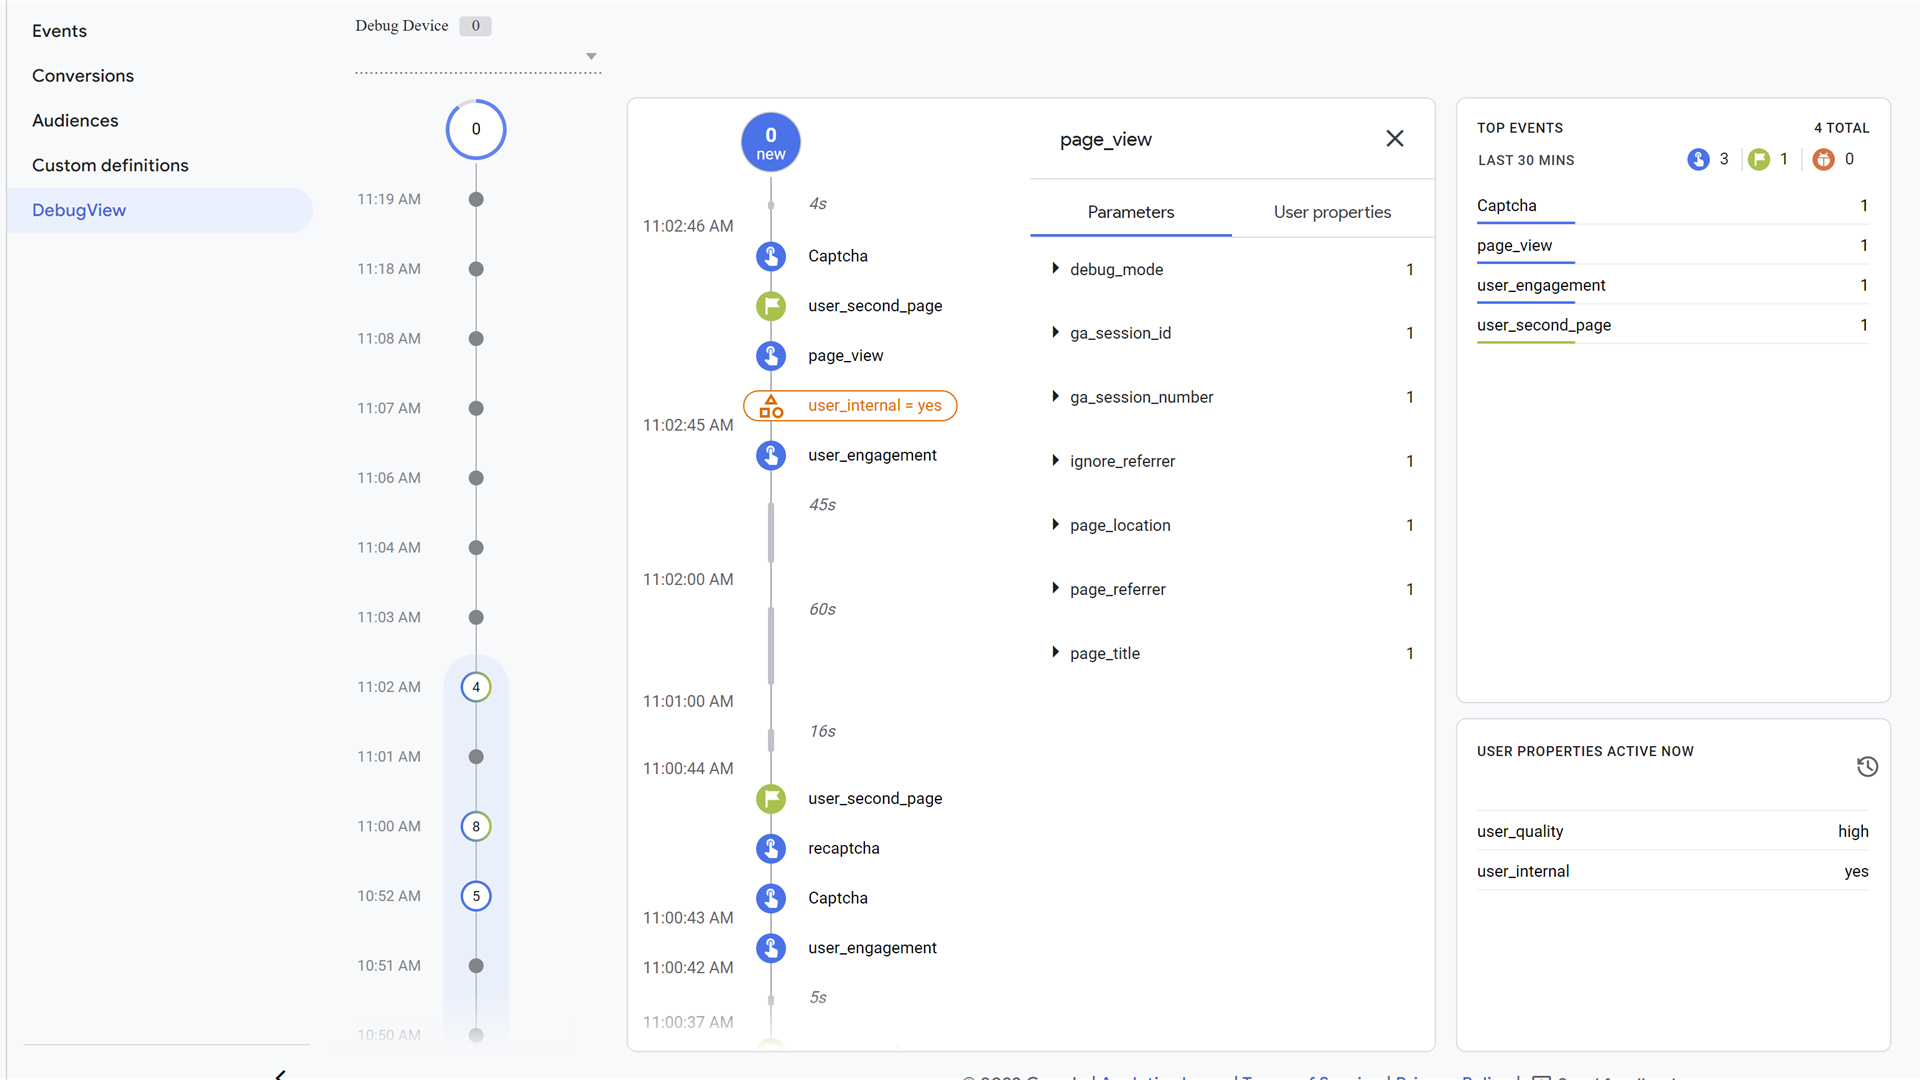This screenshot has height=1080, width=1920.
Task: Open the Debug Device dropdown
Action: coord(592,56)
